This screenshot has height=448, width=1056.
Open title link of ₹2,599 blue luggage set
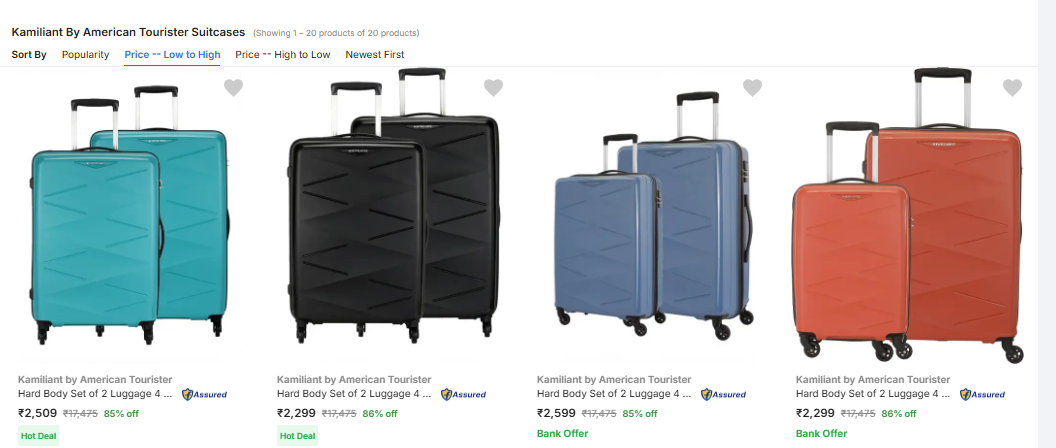click(x=614, y=394)
